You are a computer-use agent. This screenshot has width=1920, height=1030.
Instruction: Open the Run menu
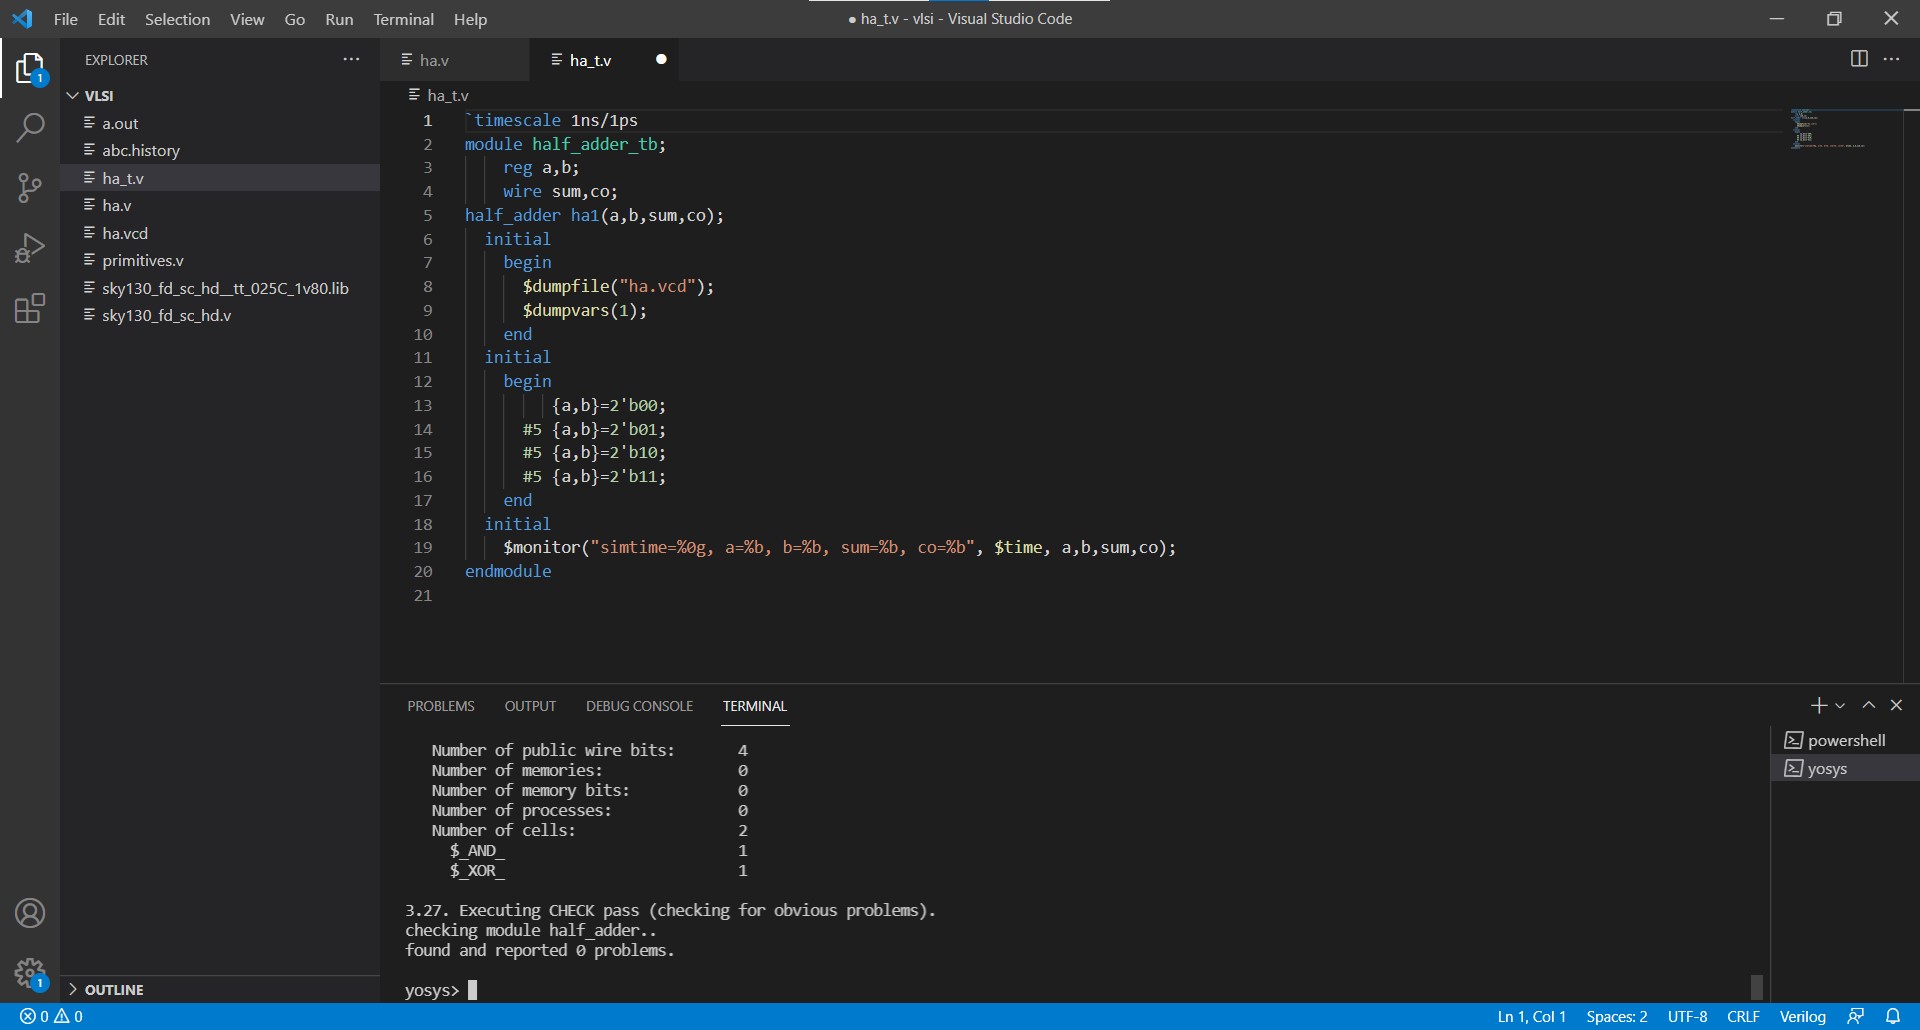[339, 19]
